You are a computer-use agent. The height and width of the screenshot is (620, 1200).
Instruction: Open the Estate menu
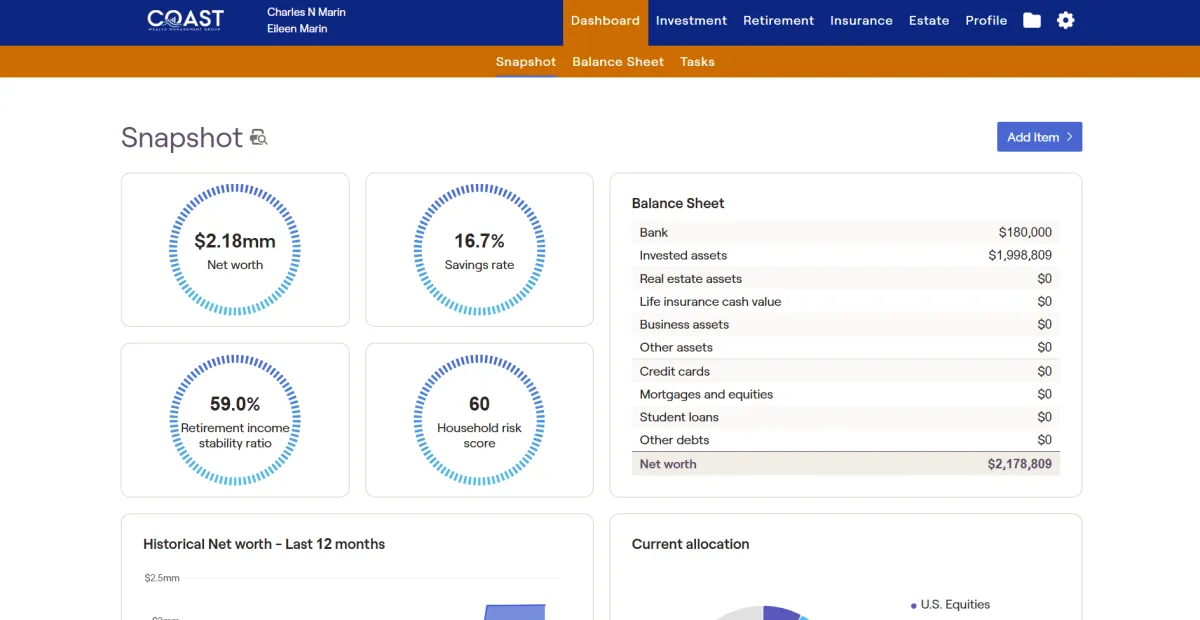coord(929,20)
